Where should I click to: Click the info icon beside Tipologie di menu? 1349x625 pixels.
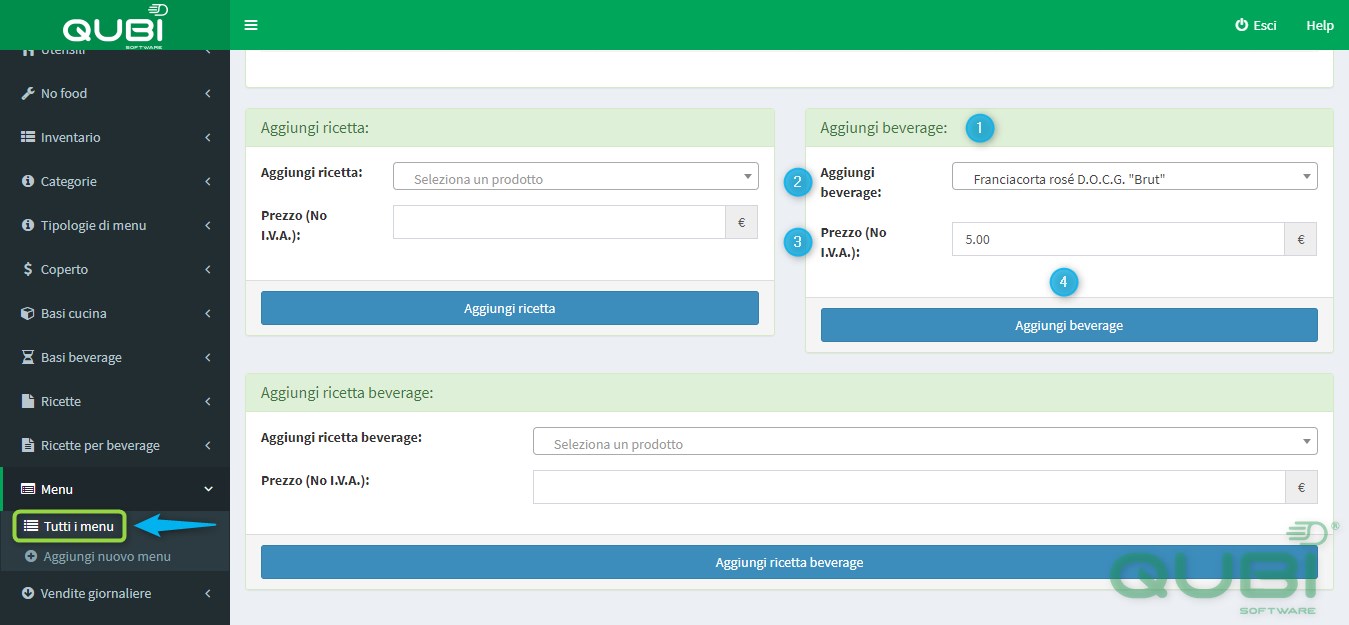click(x=28, y=225)
